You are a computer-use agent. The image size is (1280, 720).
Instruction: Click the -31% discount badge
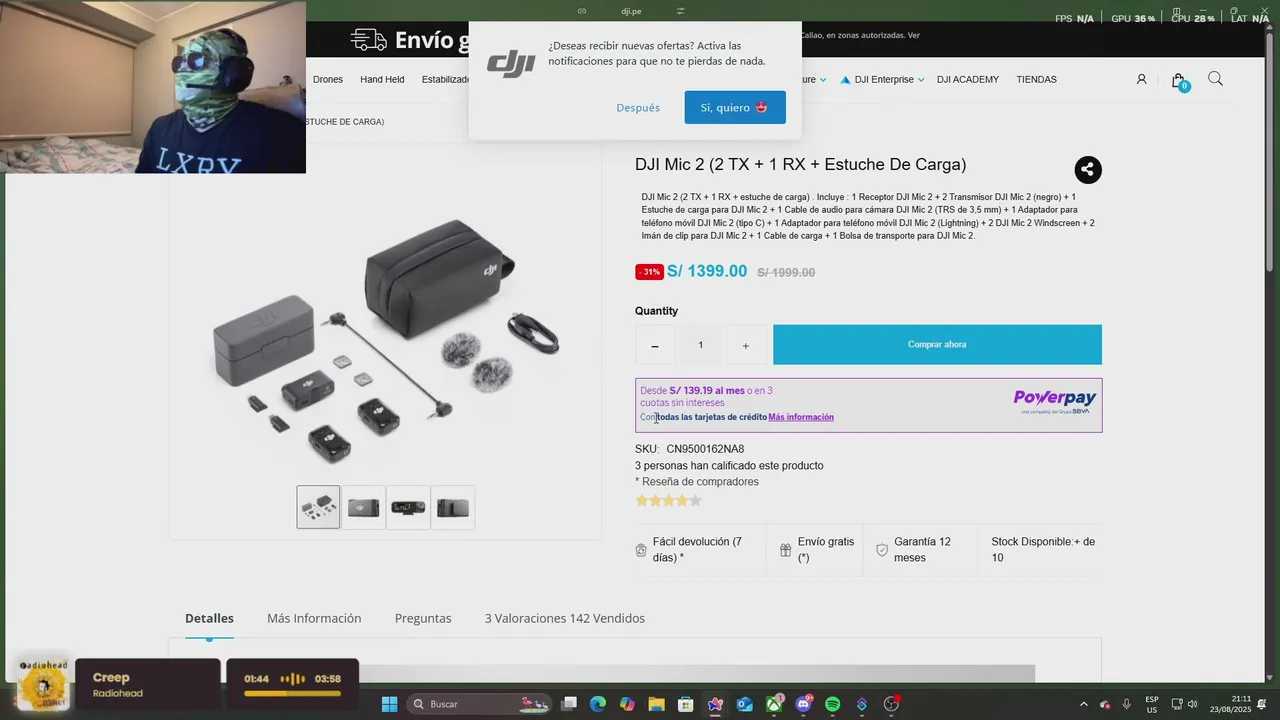[x=649, y=272]
